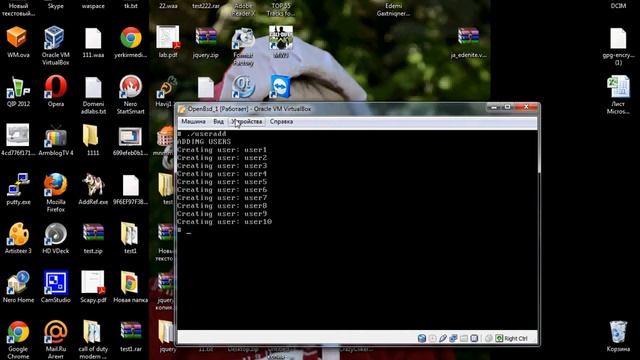Select the Лист Microsoft Excel file icon
Image resolution: width=640 pixels, height=360 pixels.
[x=618, y=95]
